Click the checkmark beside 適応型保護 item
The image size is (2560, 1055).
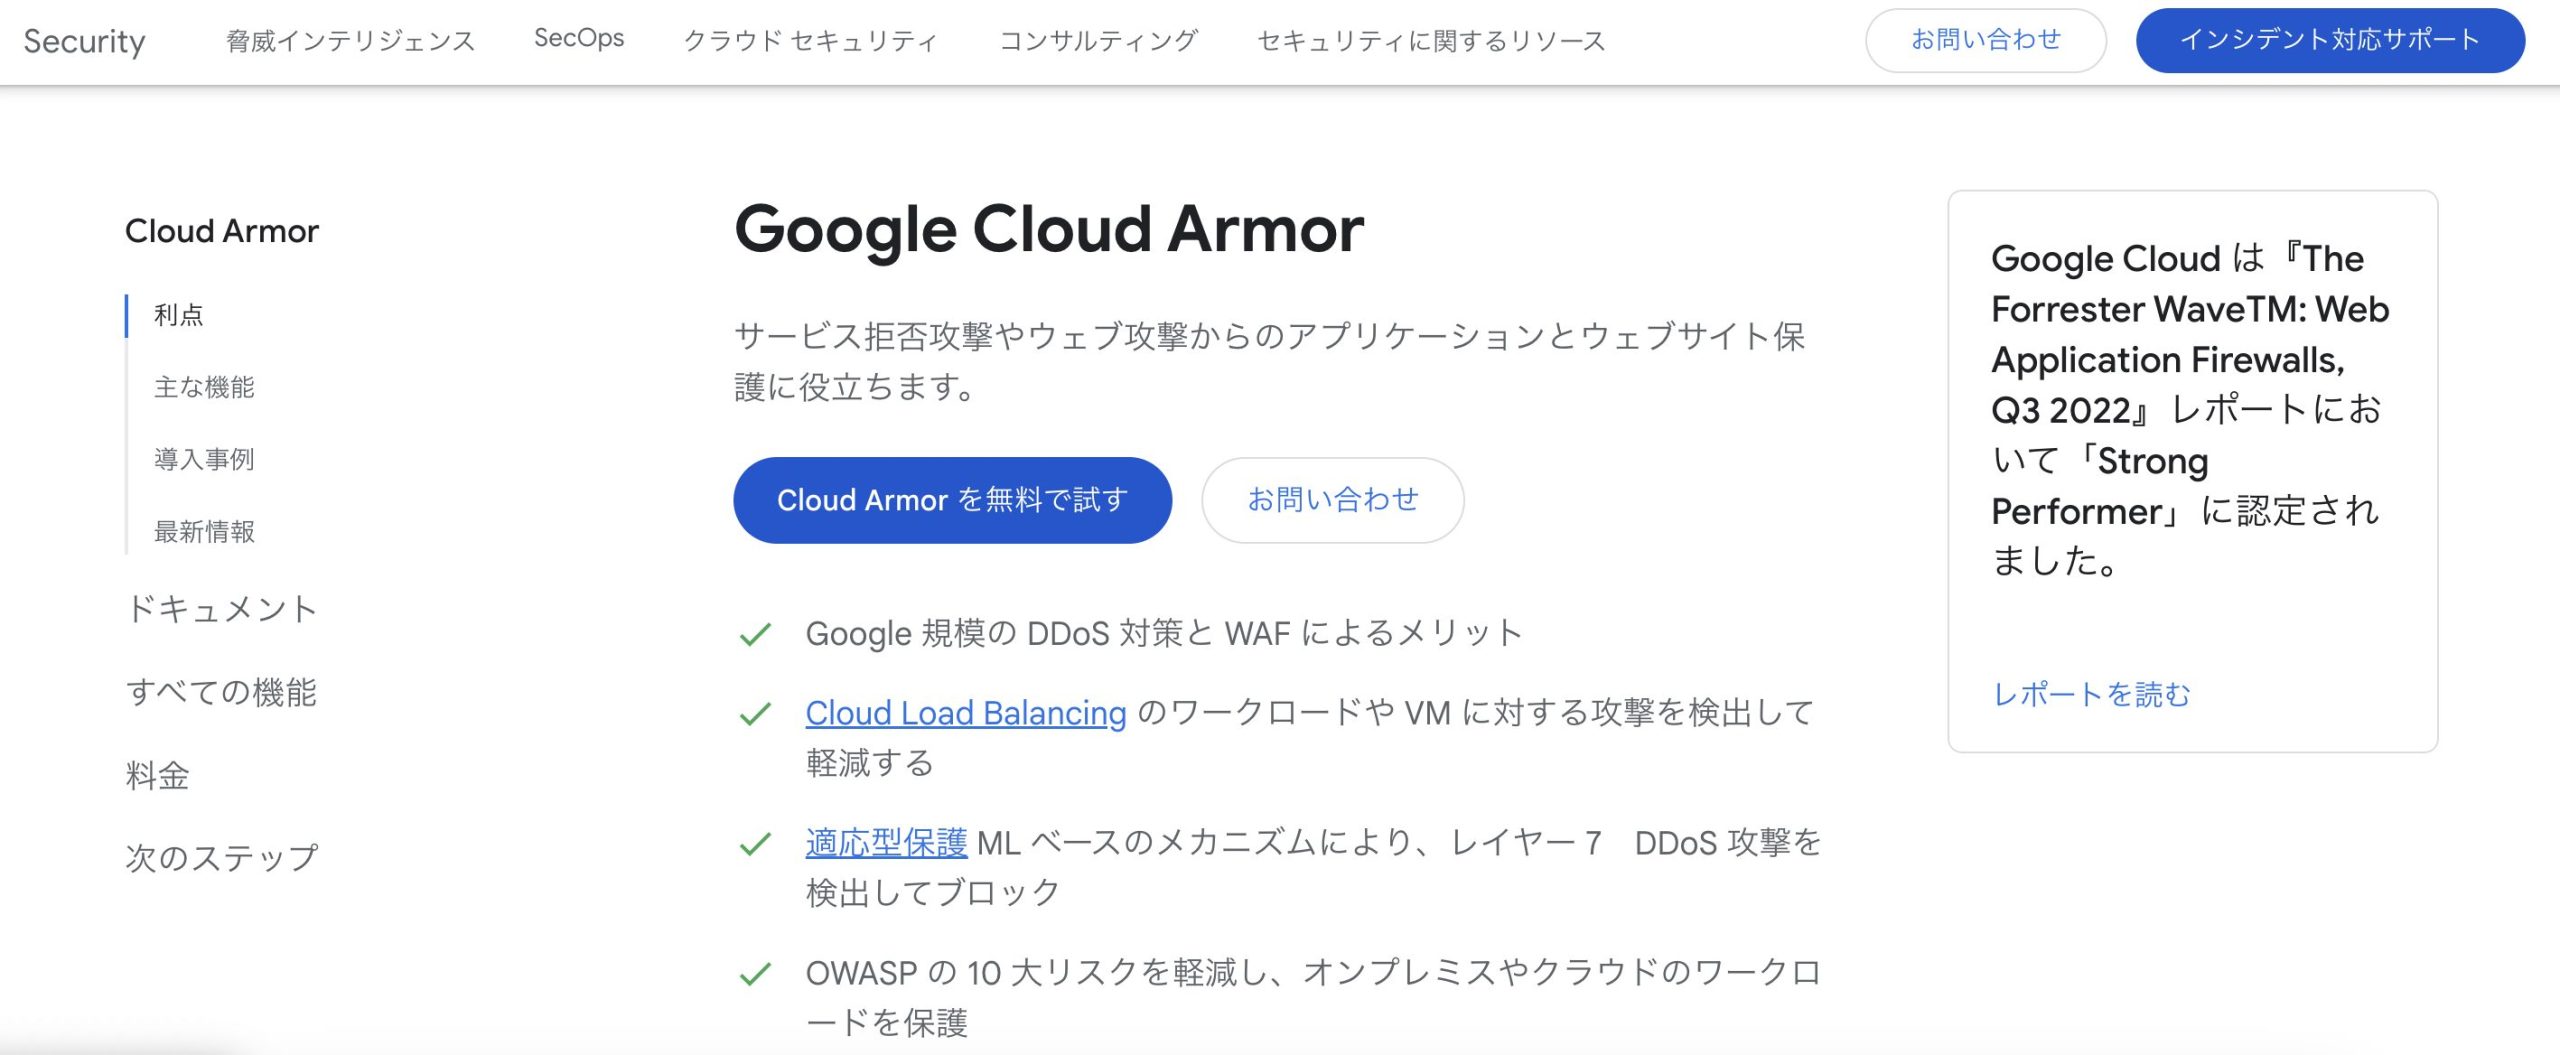755,844
